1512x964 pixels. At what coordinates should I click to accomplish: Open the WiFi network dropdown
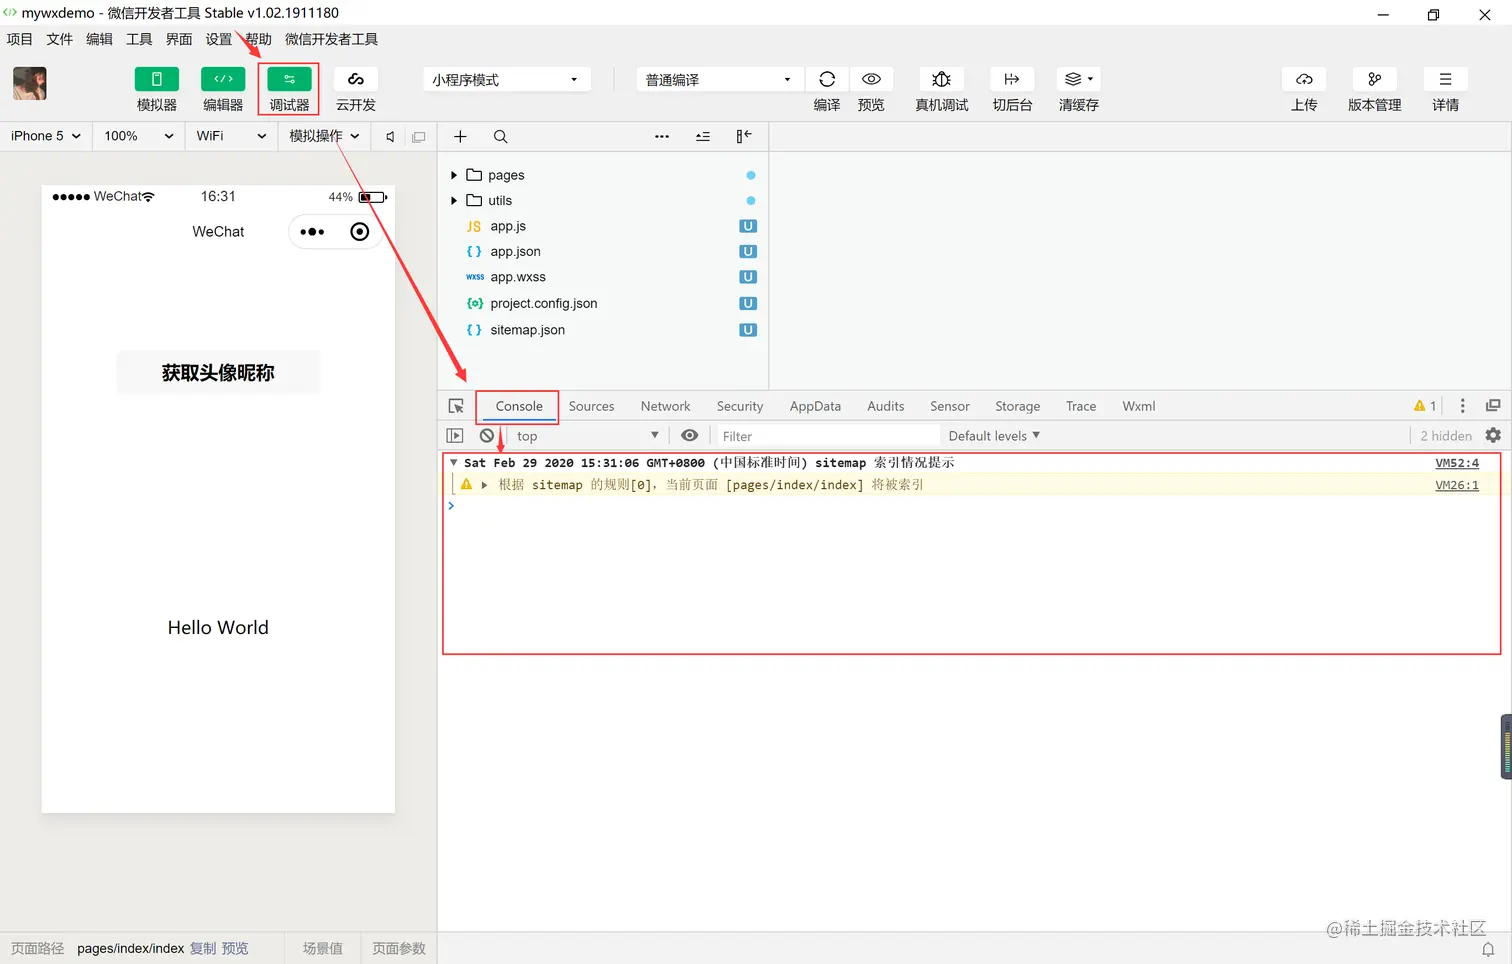pos(231,136)
